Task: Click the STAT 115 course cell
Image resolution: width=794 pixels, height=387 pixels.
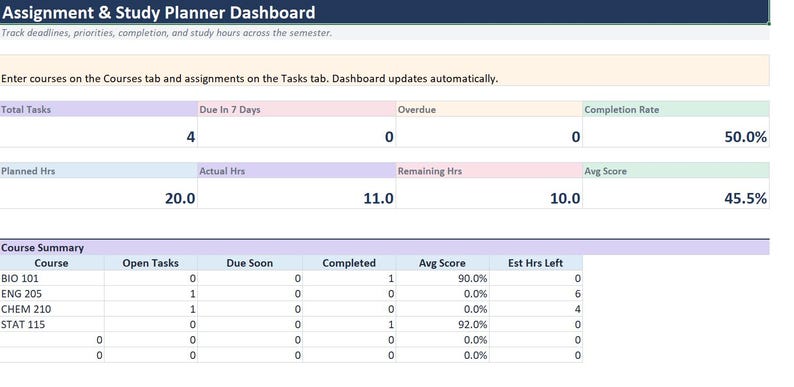Action: [52, 324]
